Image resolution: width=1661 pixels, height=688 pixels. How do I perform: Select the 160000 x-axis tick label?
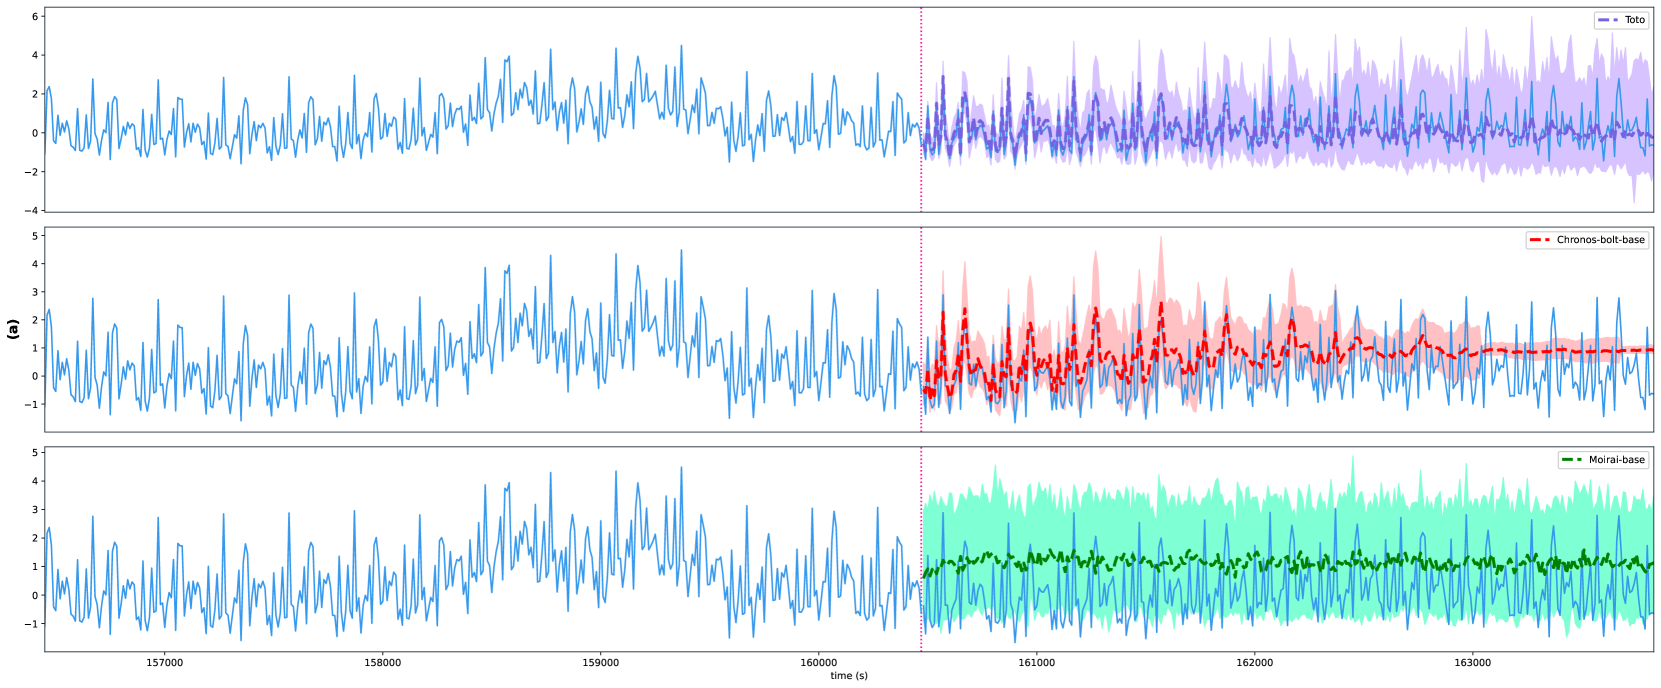pos(818,662)
